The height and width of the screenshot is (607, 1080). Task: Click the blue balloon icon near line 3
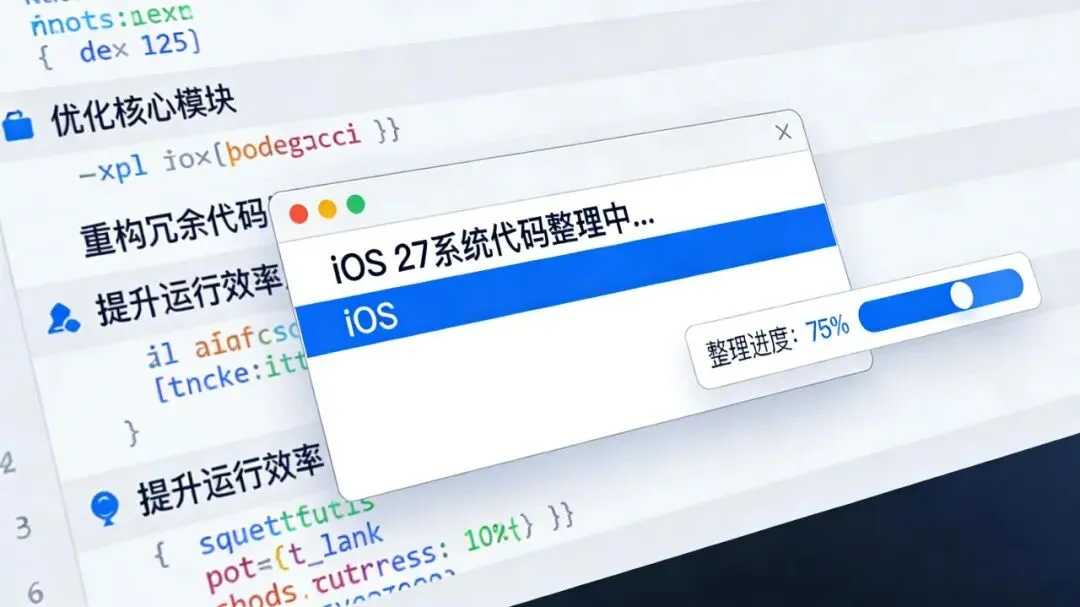[x=105, y=508]
